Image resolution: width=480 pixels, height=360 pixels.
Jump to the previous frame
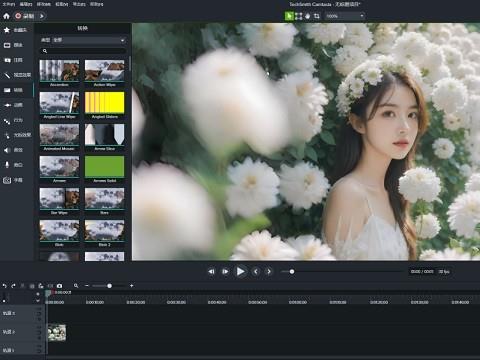(211, 272)
